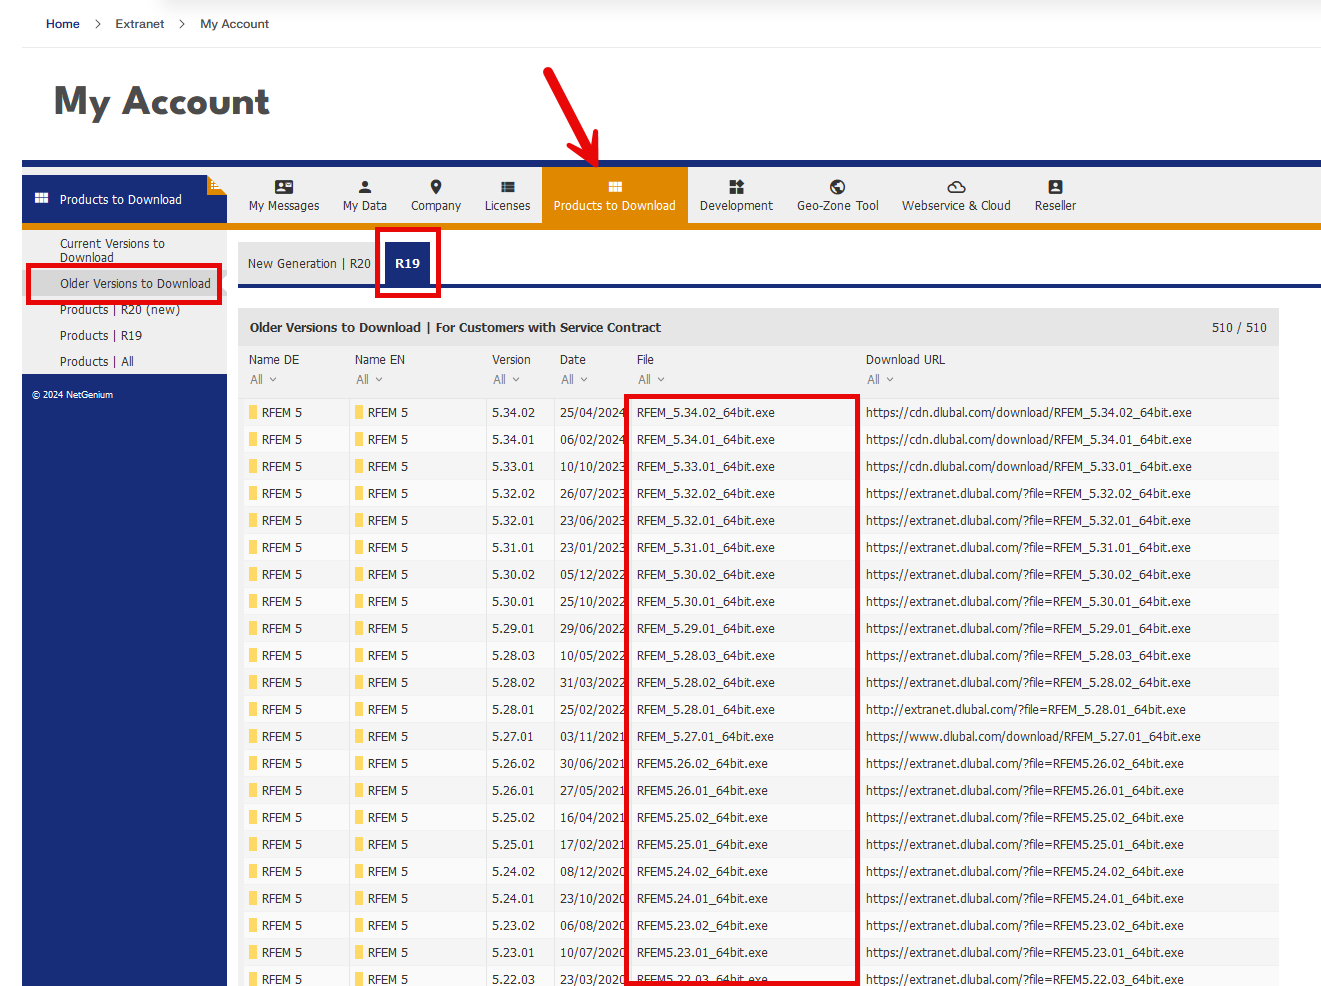1321x986 pixels.
Task: Click the orange corner icon on sidebar header
Action: (215, 184)
